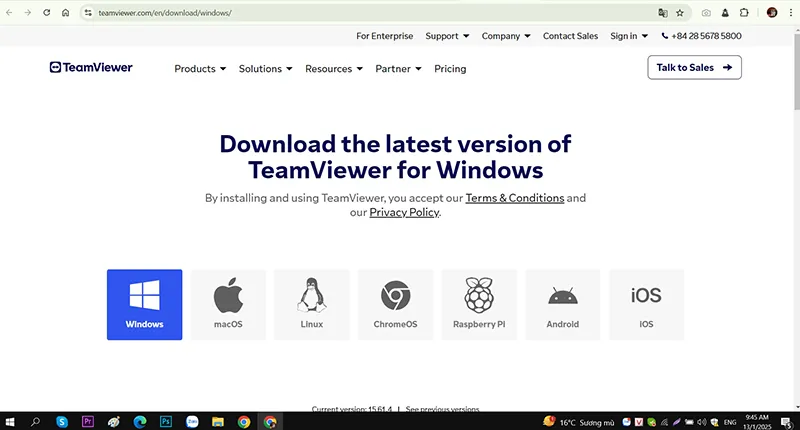800x430 pixels.
Task: Open the Pricing page
Action: click(x=450, y=69)
